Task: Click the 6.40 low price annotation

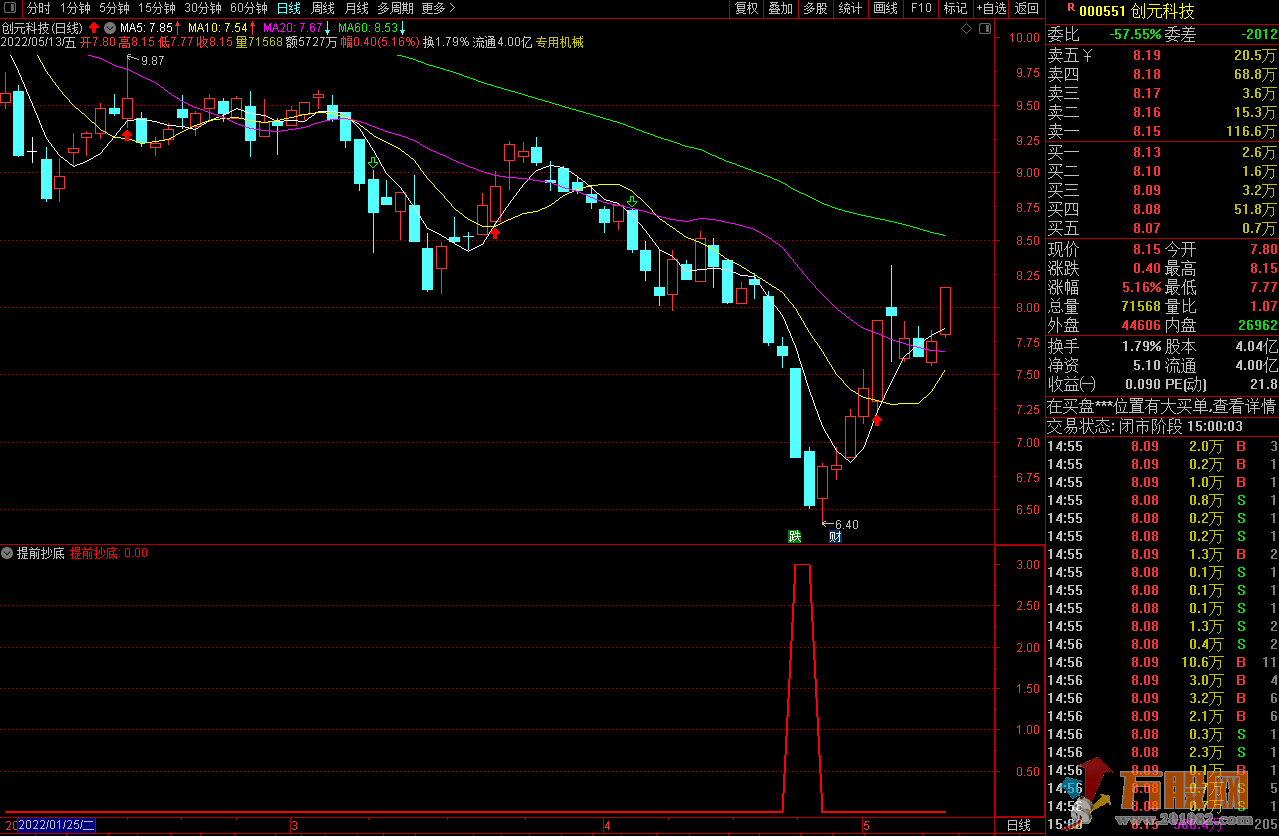Action: 846,524
